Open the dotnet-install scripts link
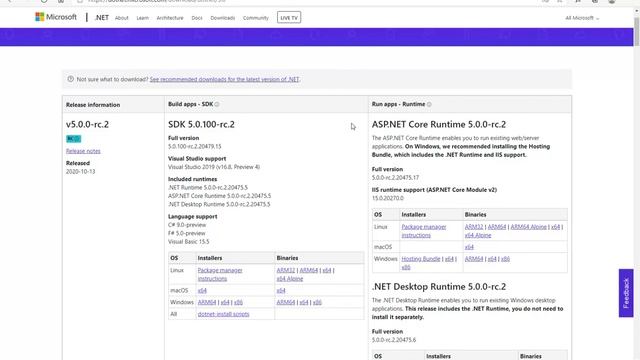 point(223,314)
